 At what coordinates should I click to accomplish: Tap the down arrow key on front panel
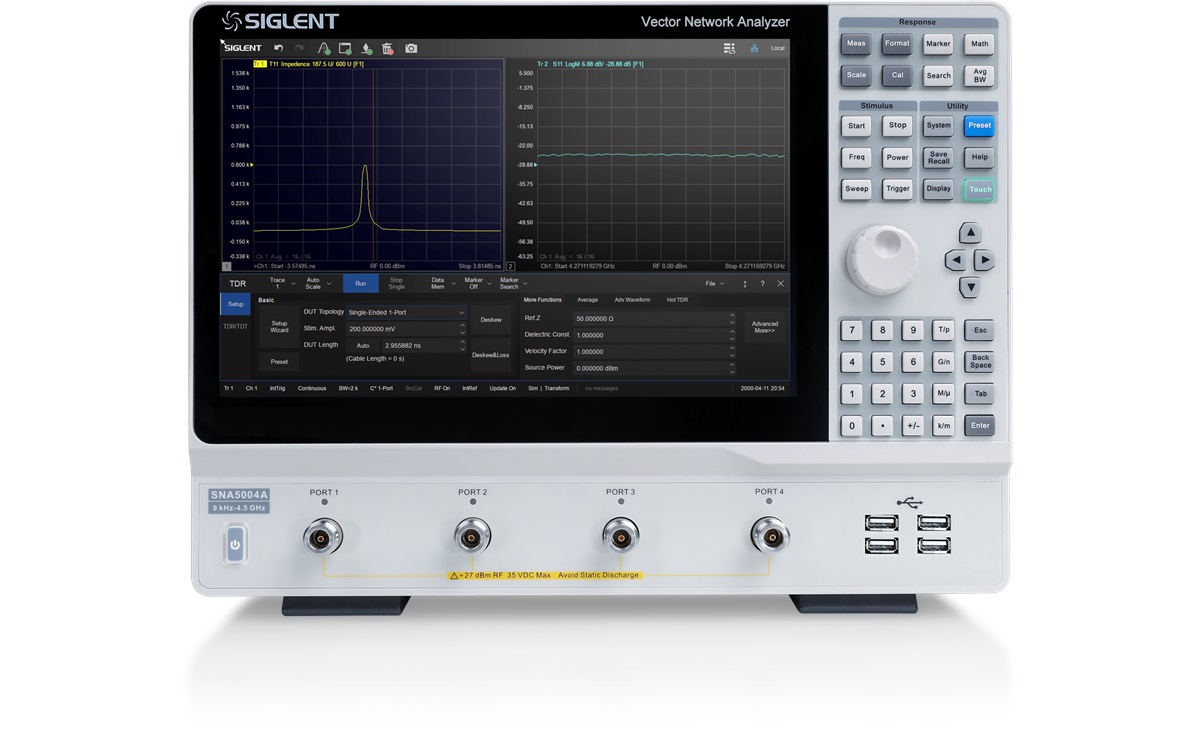(x=970, y=288)
